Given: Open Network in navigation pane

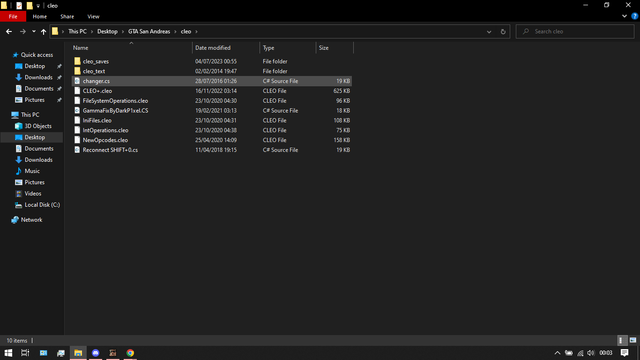Looking at the screenshot, I should click(x=31, y=220).
